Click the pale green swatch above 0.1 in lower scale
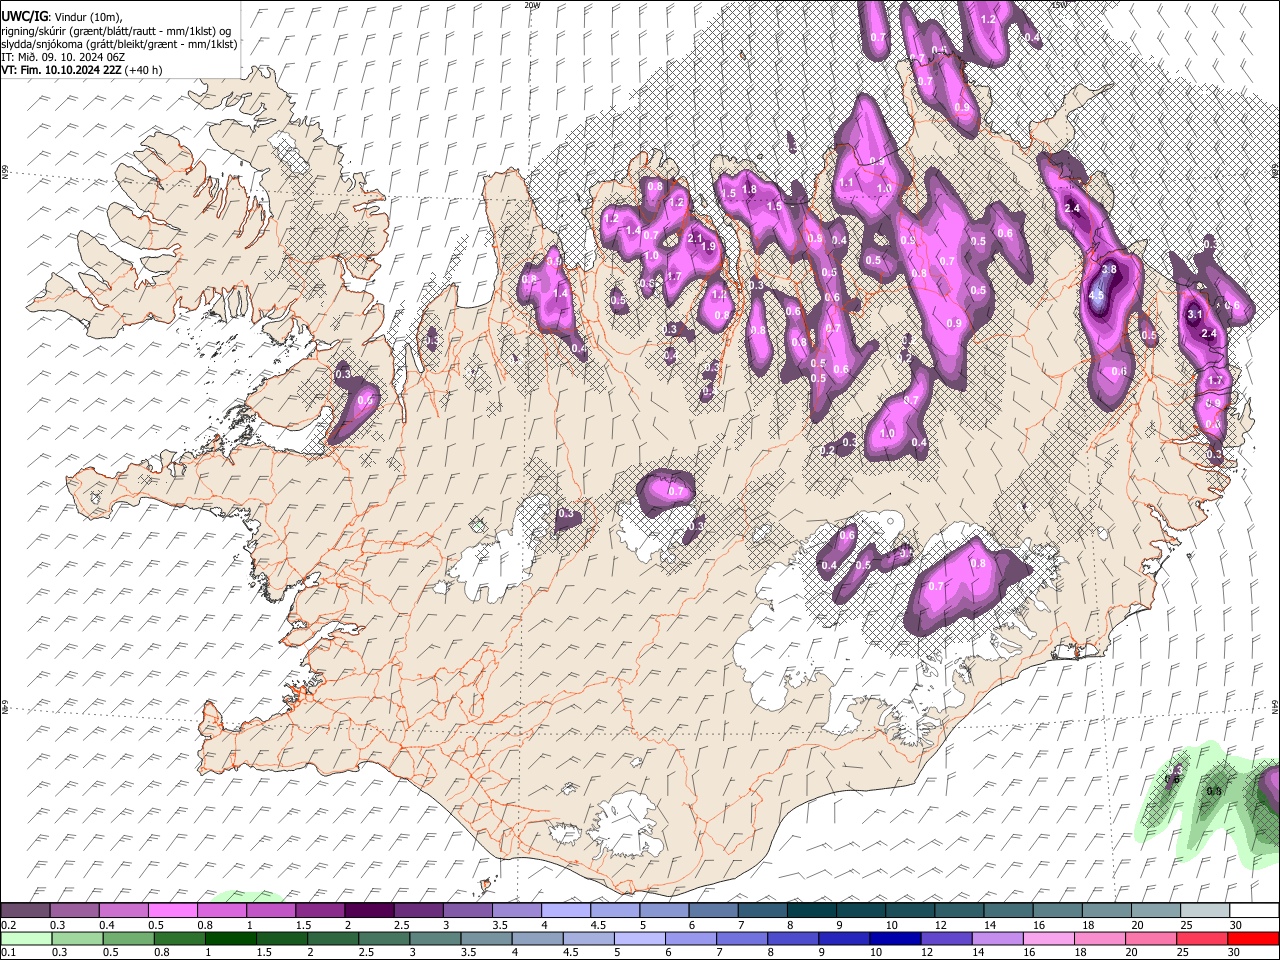Viewport: 1280px width, 960px height. pos(26,938)
